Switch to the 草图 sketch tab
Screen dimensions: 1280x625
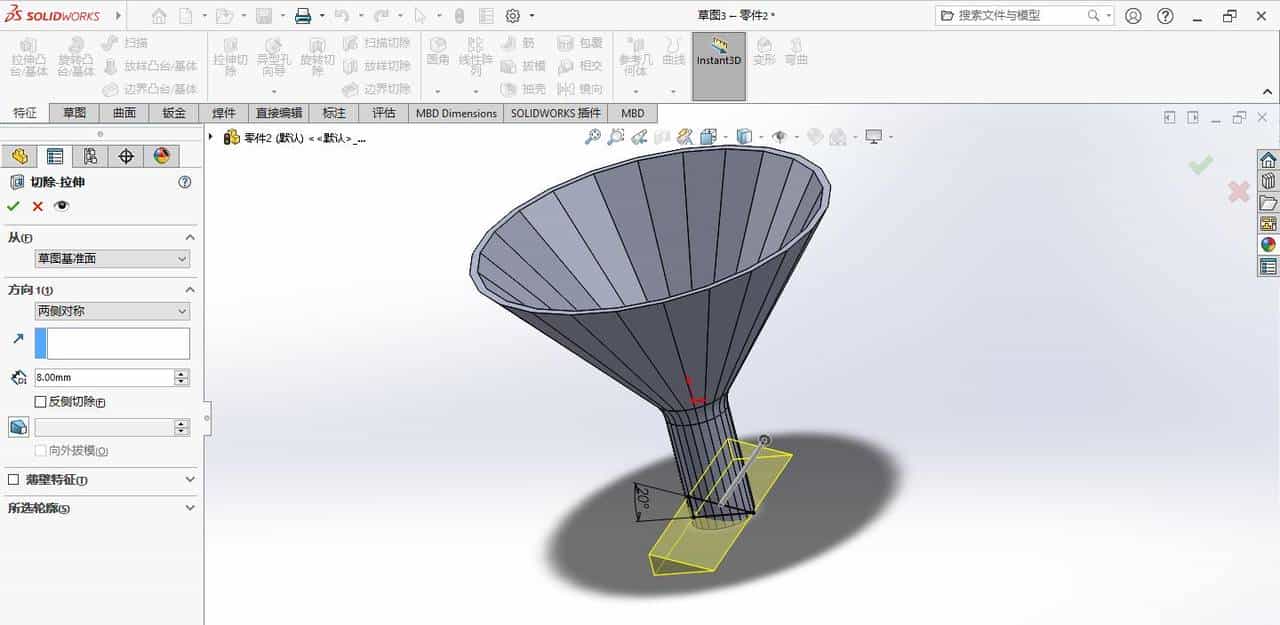(74, 113)
